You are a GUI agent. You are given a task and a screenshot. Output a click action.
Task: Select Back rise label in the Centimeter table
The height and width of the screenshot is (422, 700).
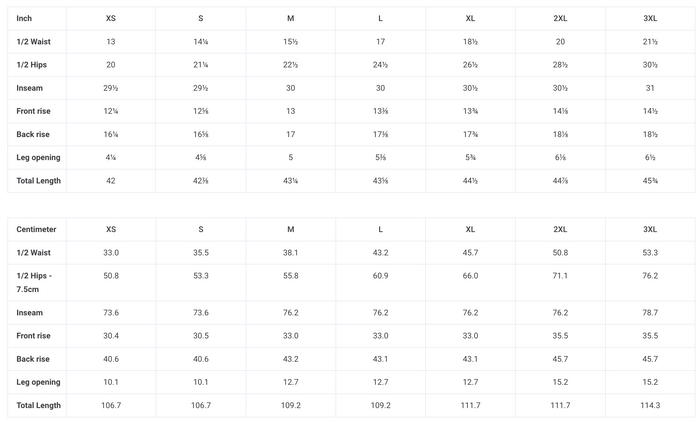[35, 359]
